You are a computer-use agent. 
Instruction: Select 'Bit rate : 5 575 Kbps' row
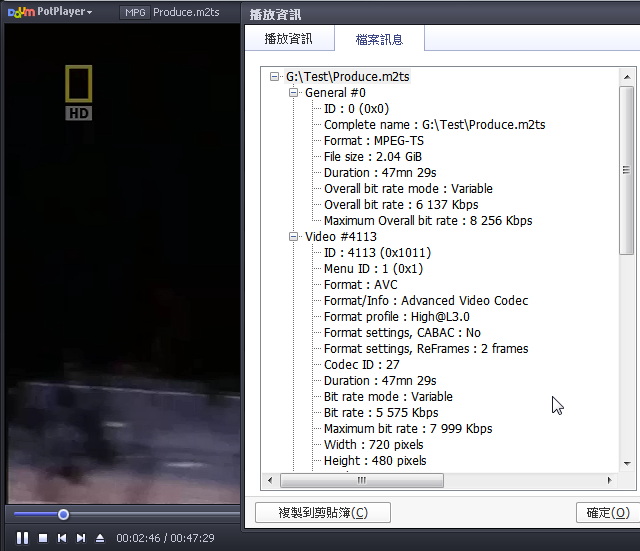tap(381, 413)
